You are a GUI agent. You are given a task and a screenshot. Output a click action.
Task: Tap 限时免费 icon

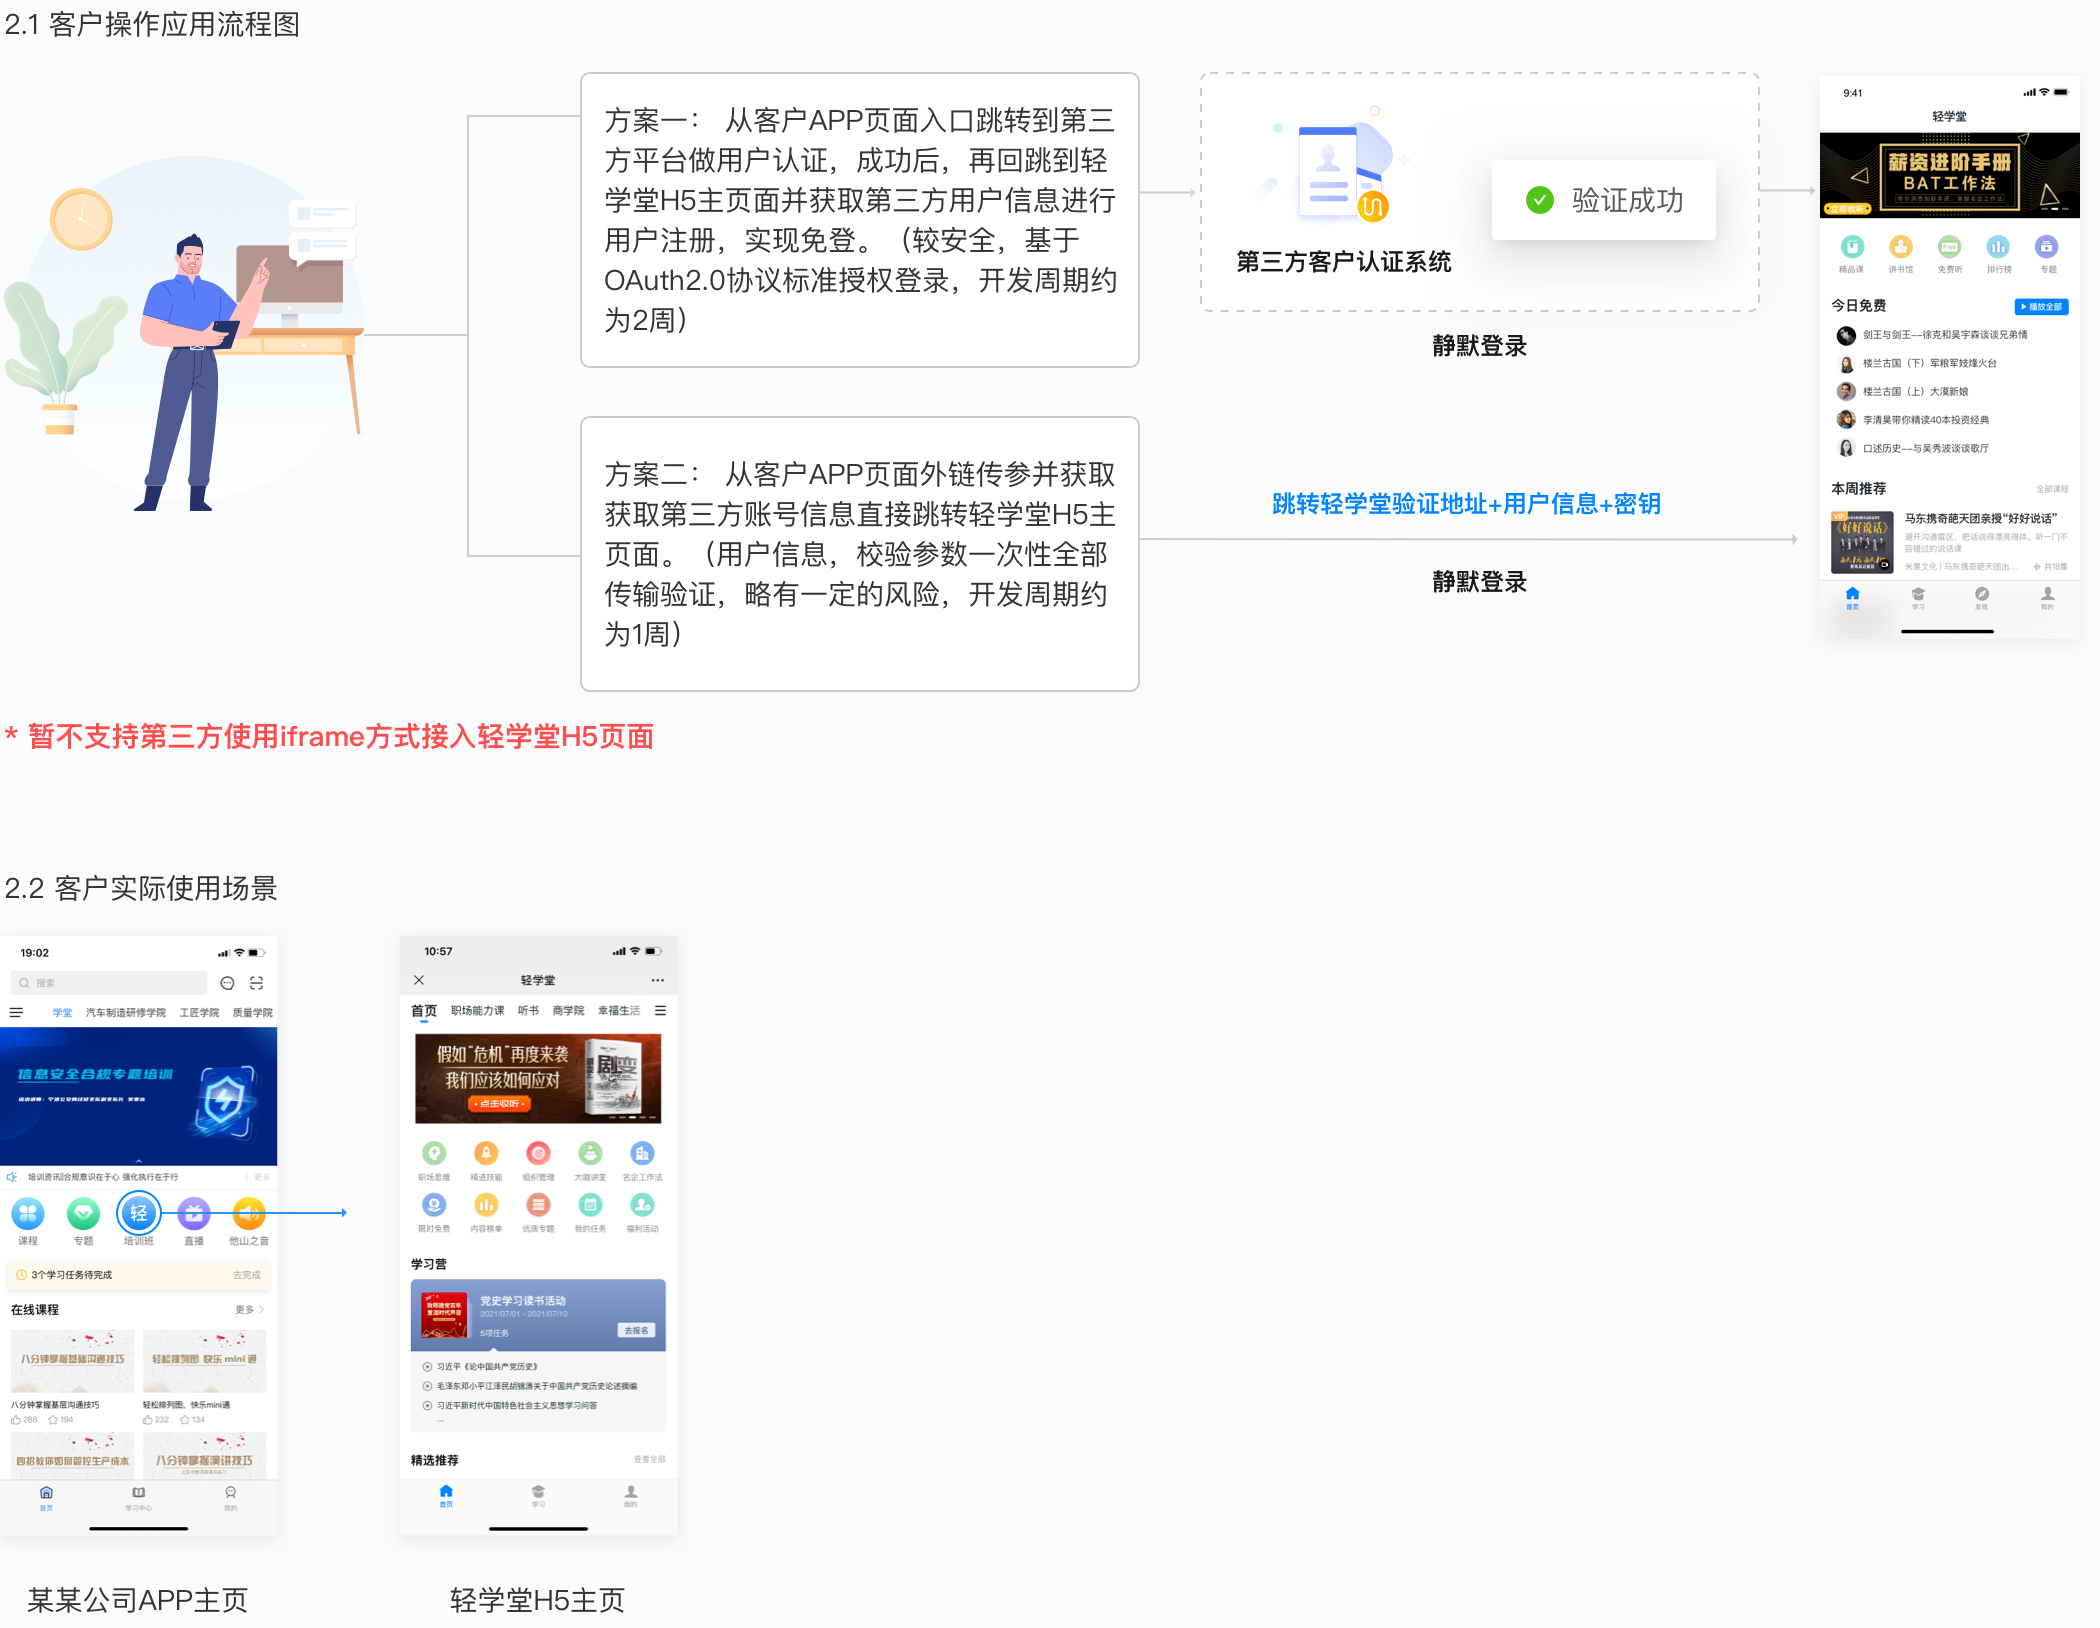point(434,1205)
